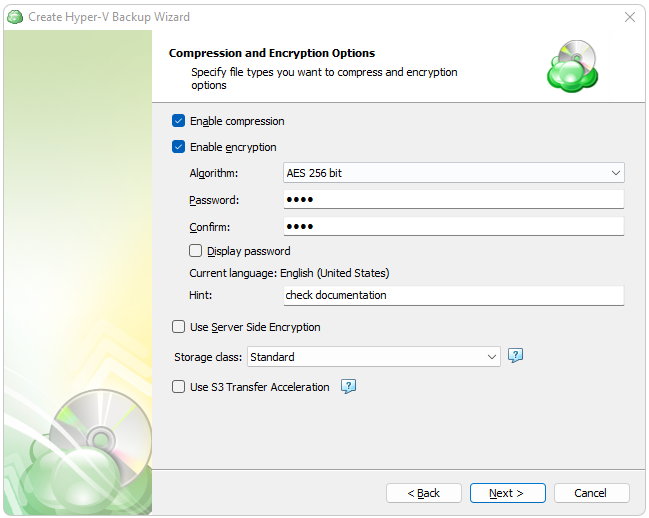Click into the Confirm password field
The height and width of the screenshot is (518, 649).
454,226
